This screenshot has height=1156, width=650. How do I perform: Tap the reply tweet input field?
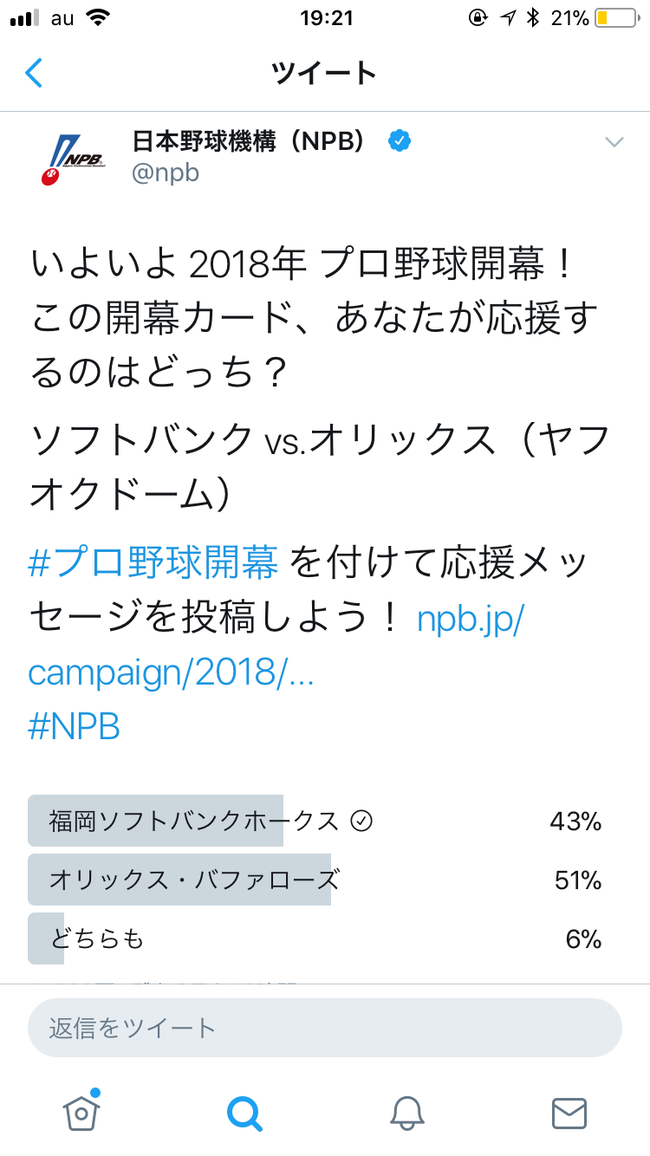point(324,1027)
